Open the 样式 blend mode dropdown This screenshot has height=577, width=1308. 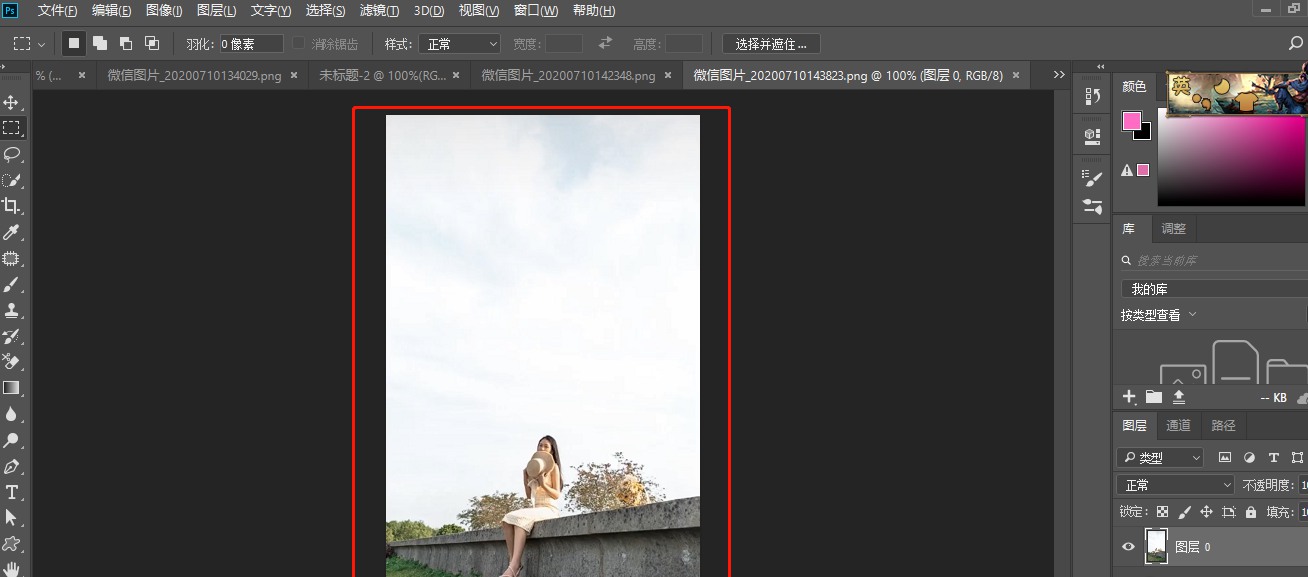(459, 43)
